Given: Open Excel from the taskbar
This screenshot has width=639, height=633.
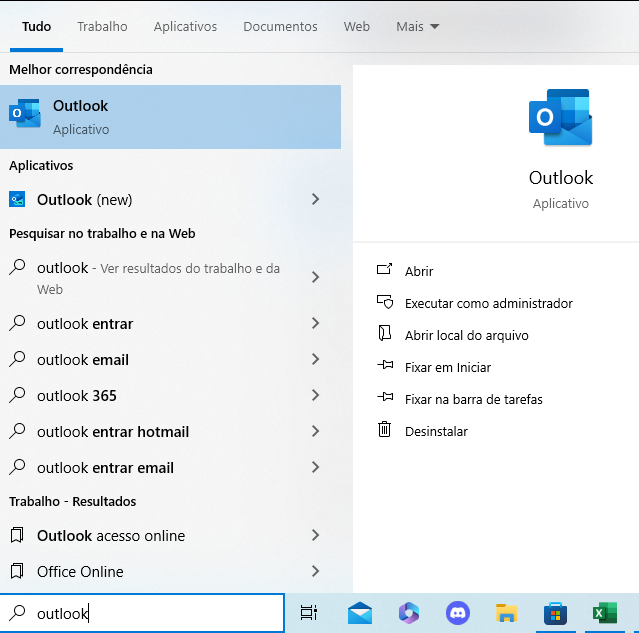Looking at the screenshot, I should [605, 613].
